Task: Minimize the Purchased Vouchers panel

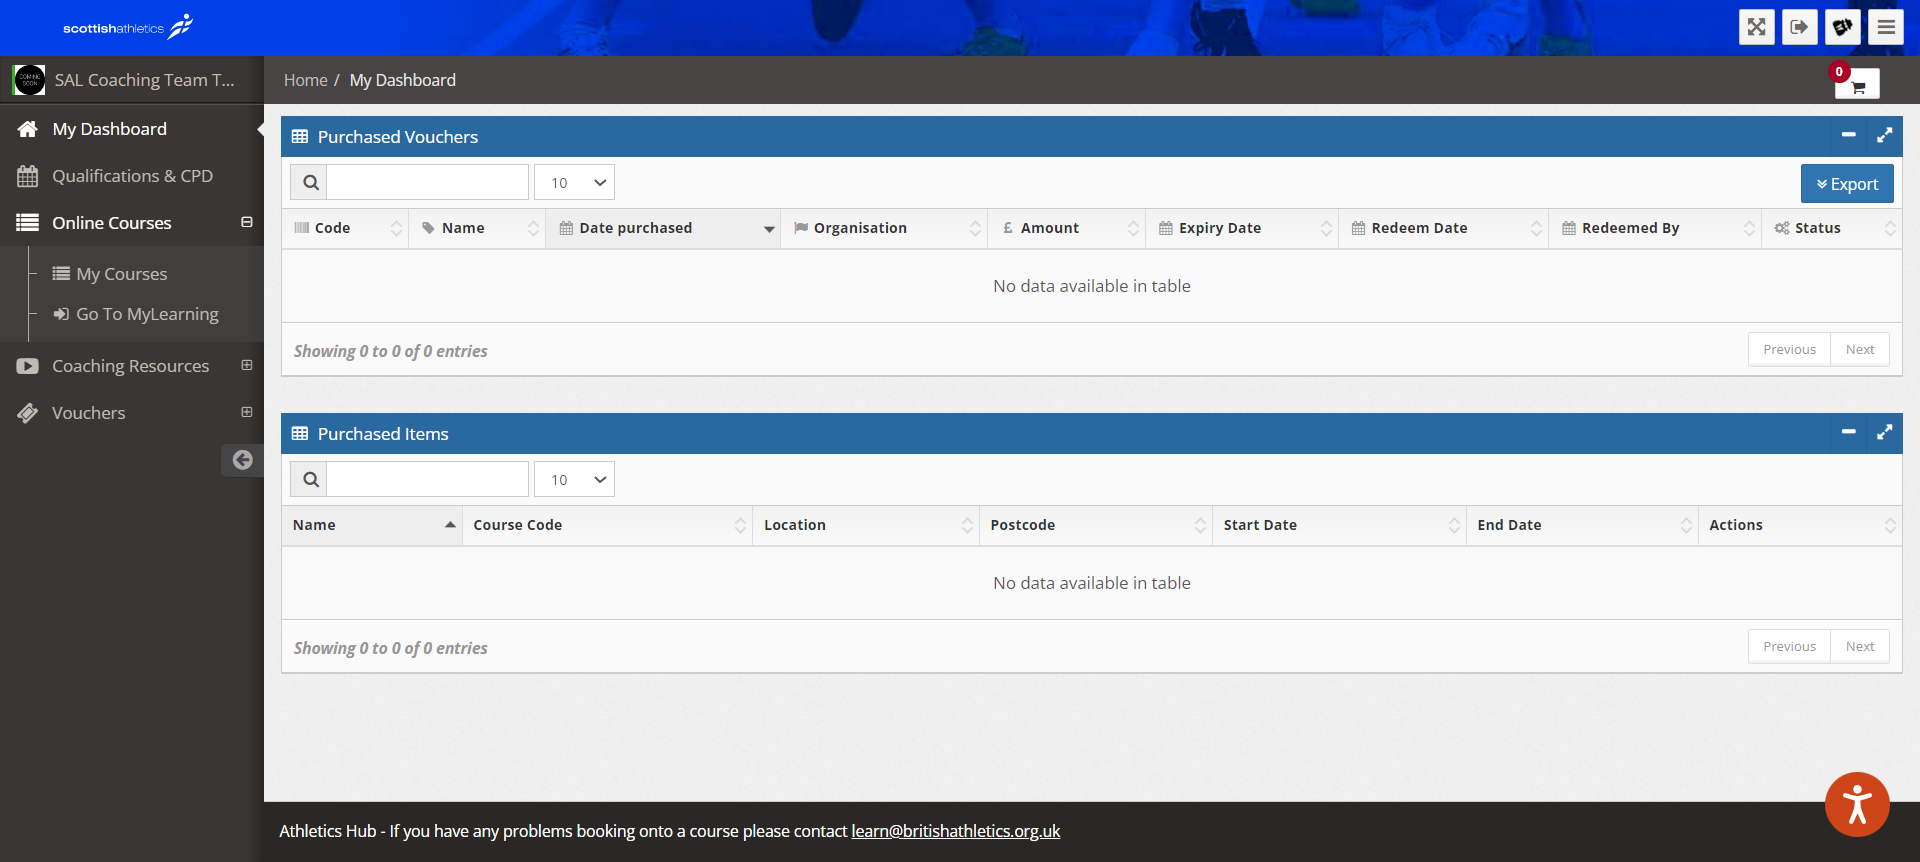Action: coord(1848,136)
